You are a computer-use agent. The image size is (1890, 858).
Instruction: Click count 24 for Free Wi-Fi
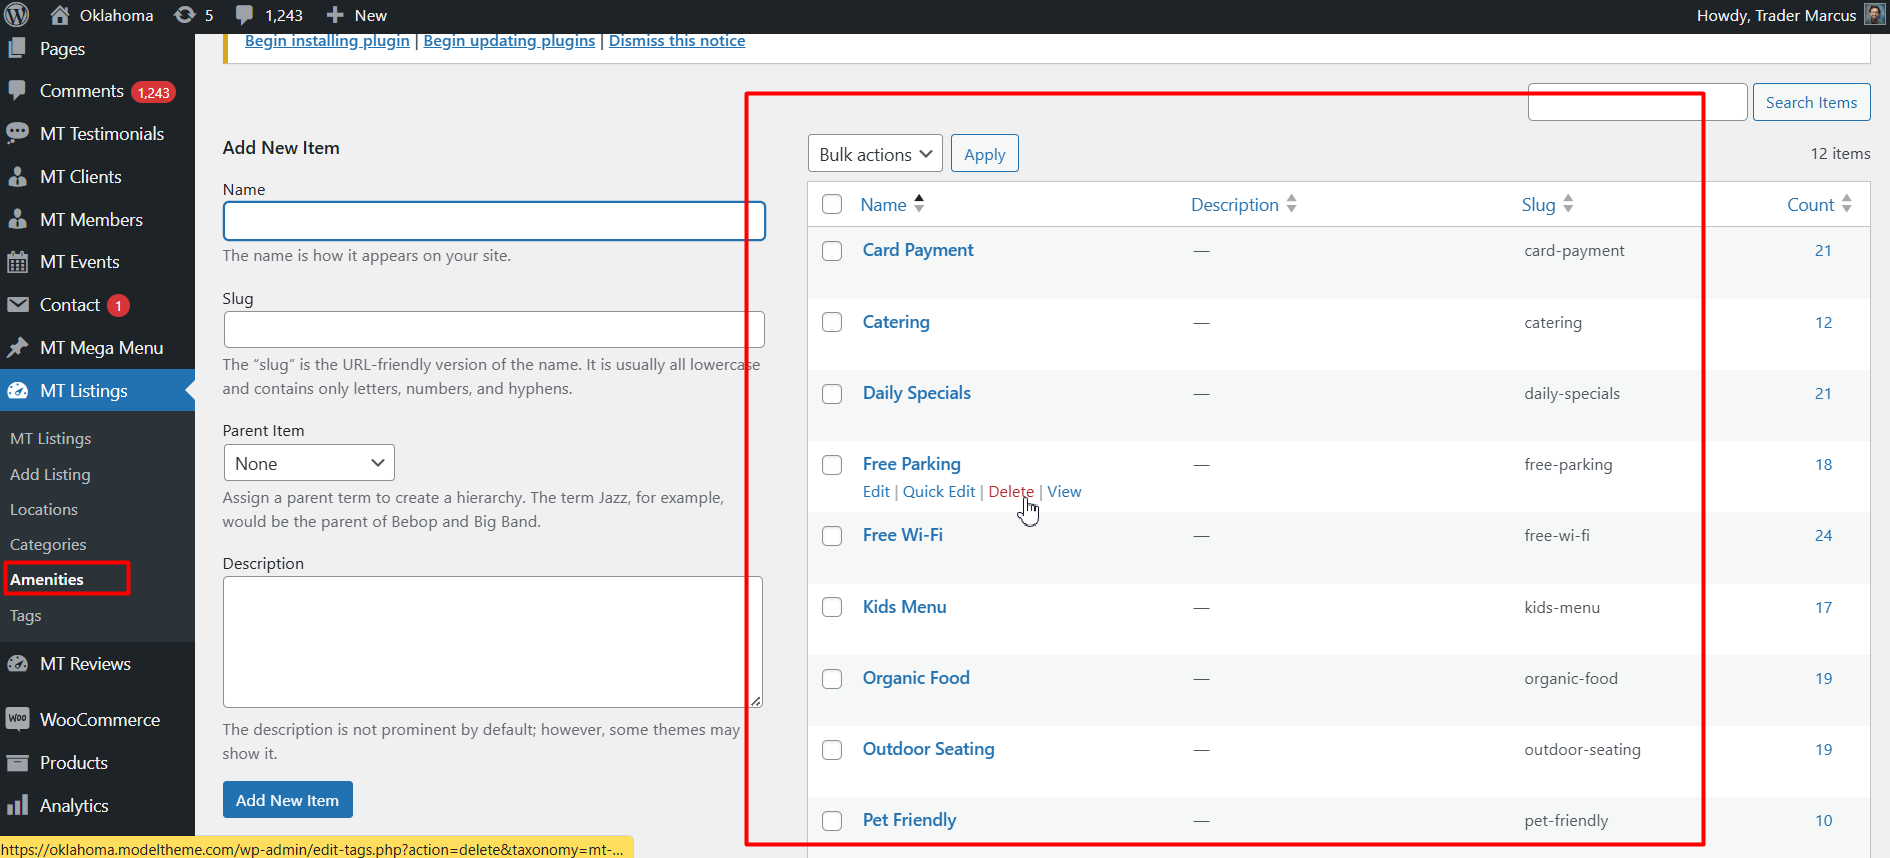click(x=1823, y=536)
